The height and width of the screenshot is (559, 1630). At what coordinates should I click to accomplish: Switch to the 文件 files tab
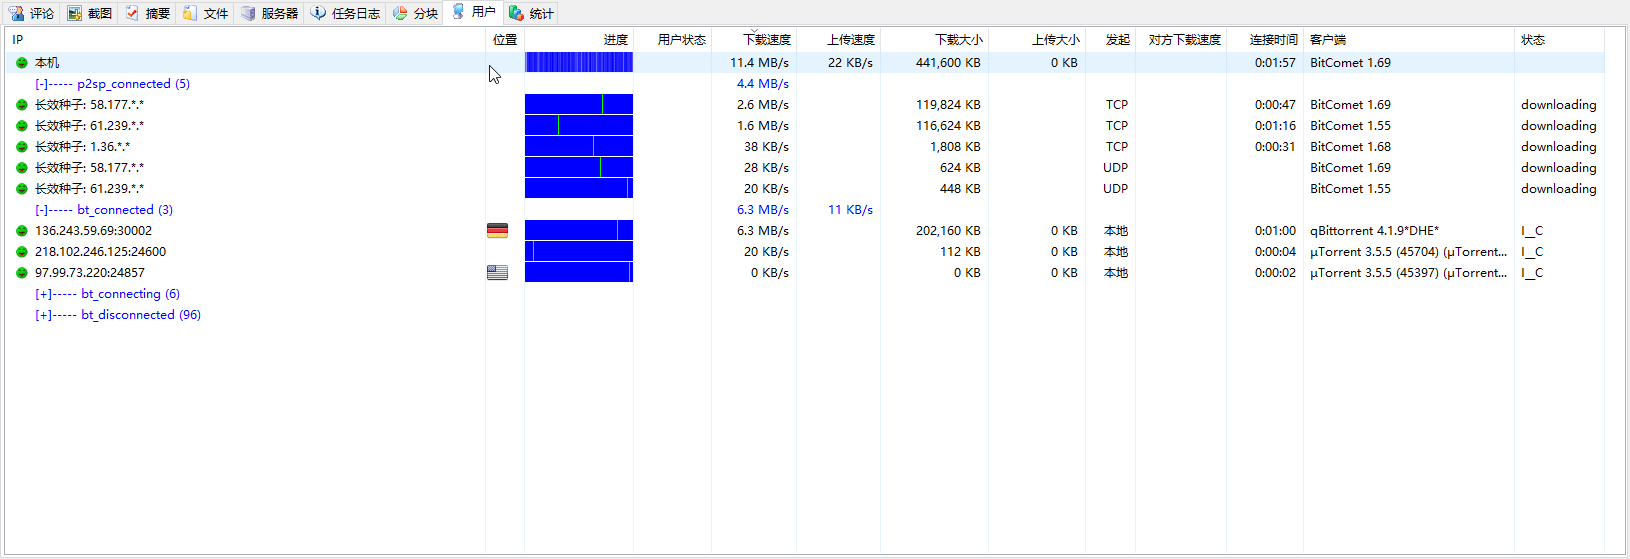[205, 13]
